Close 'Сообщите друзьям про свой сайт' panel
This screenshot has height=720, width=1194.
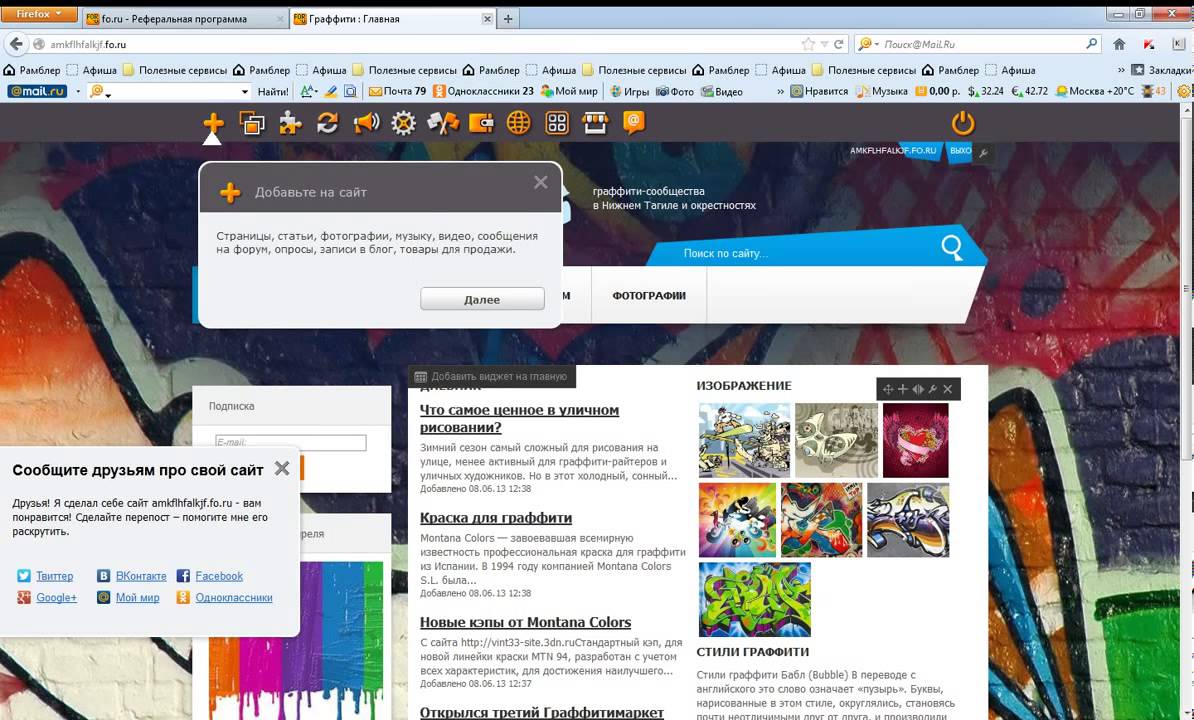[x=282, y=468]
